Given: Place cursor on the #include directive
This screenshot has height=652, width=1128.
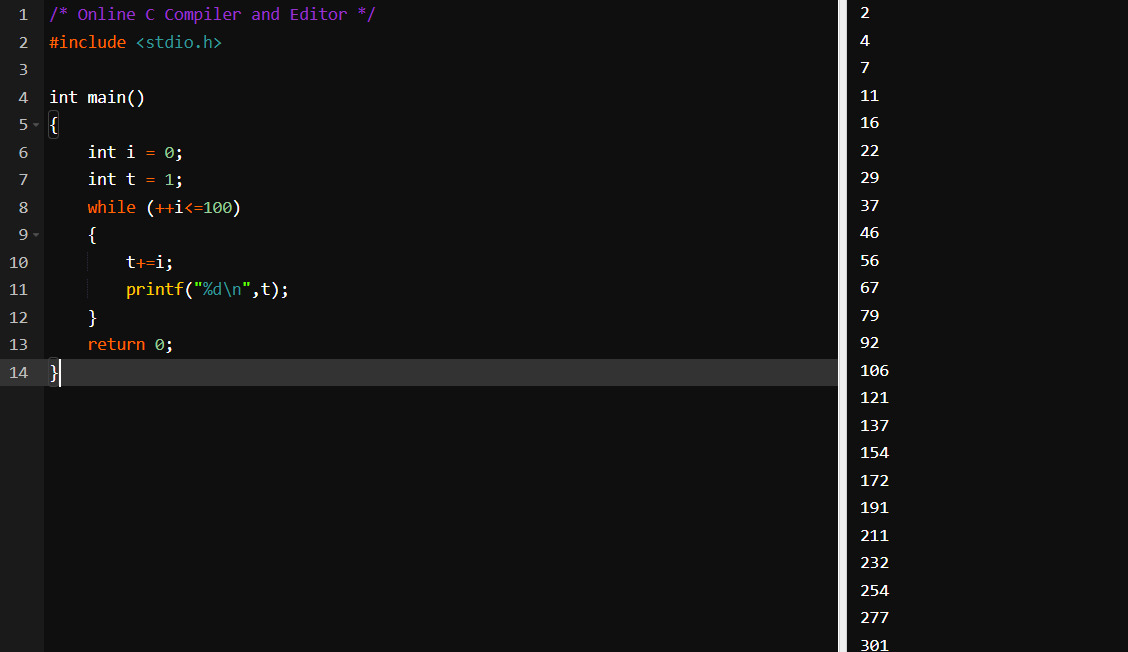Looking at the screenshot, I should [87, 42].
